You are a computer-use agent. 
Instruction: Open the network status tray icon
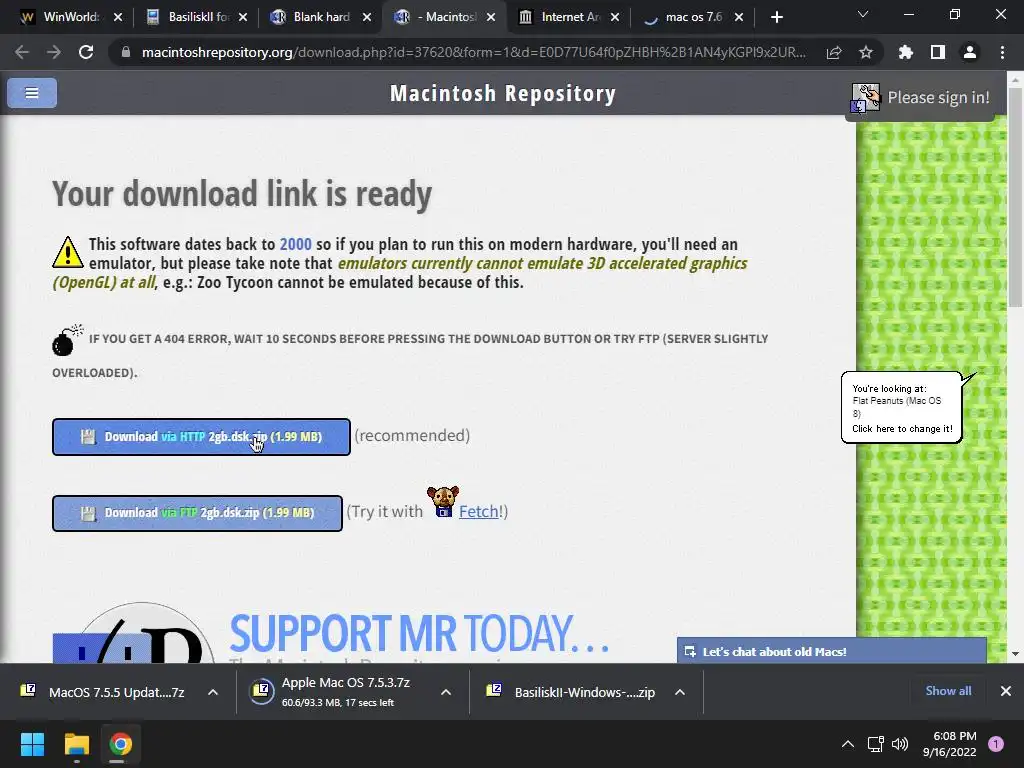point(876,744)
